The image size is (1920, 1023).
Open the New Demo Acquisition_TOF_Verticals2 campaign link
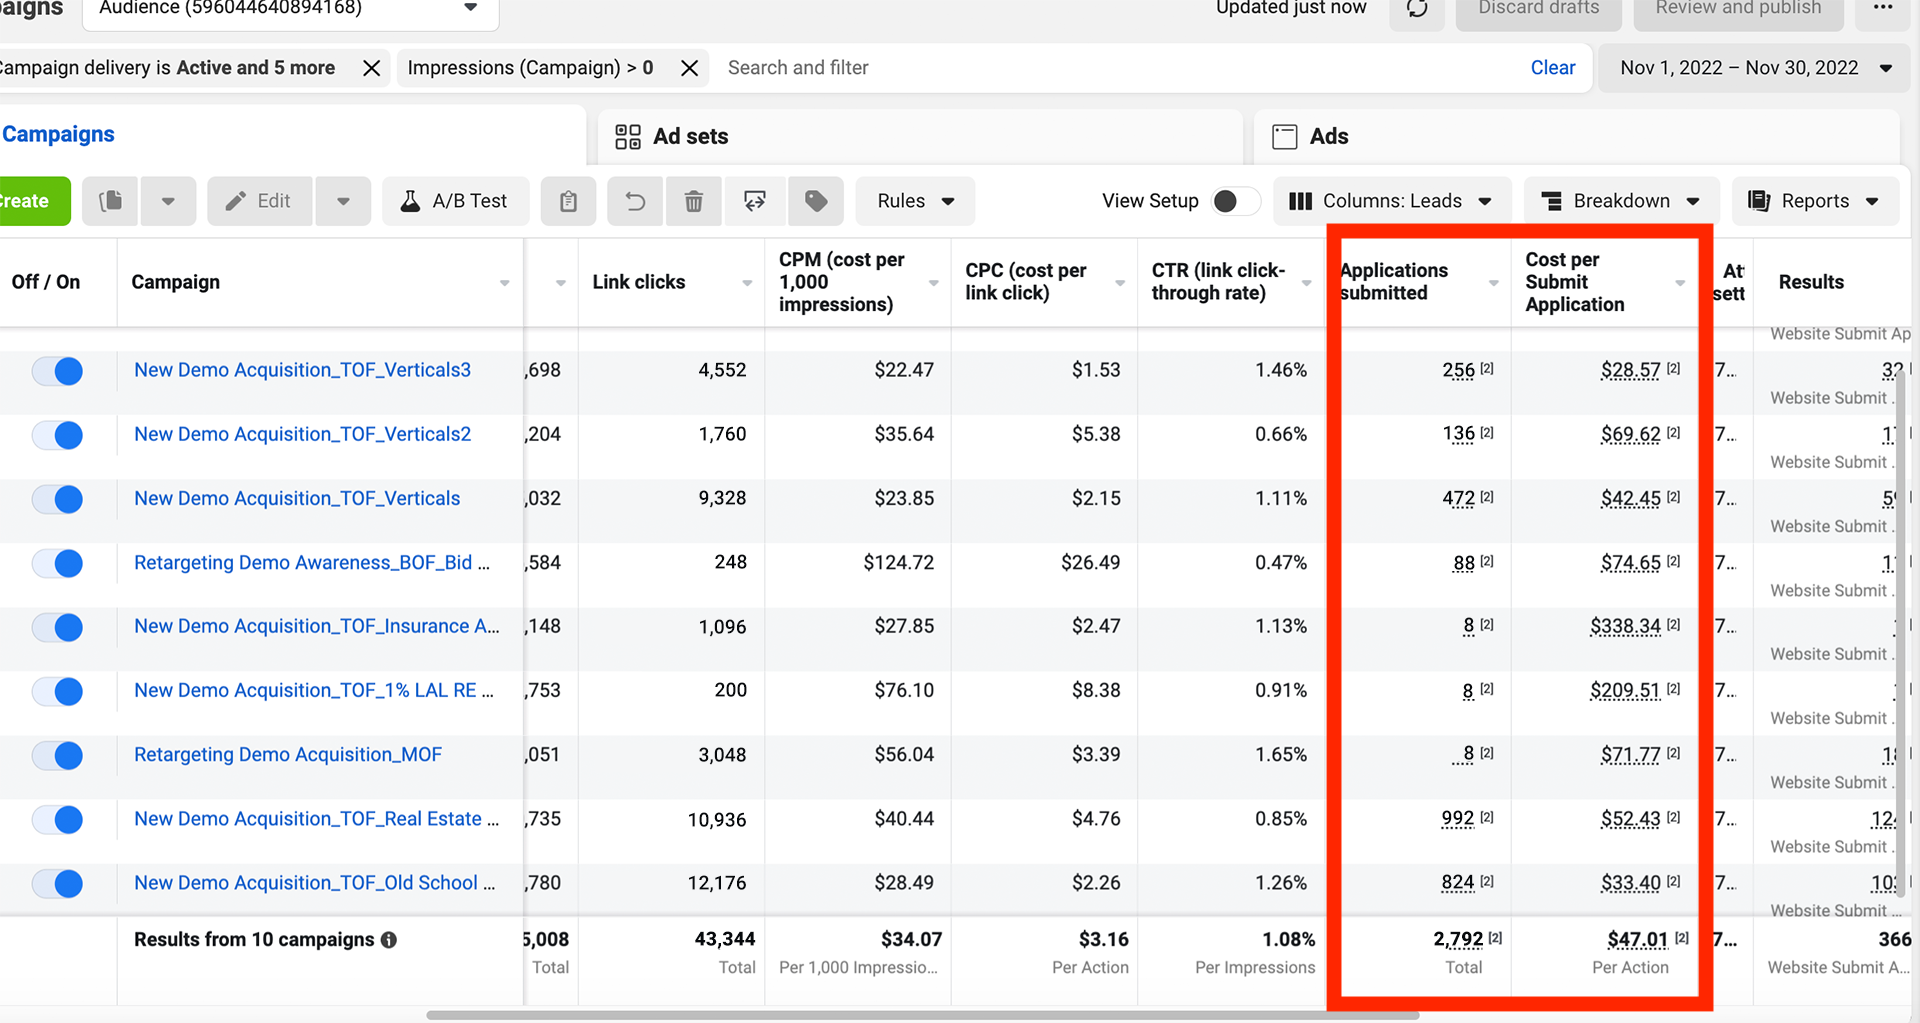(302, 434)
